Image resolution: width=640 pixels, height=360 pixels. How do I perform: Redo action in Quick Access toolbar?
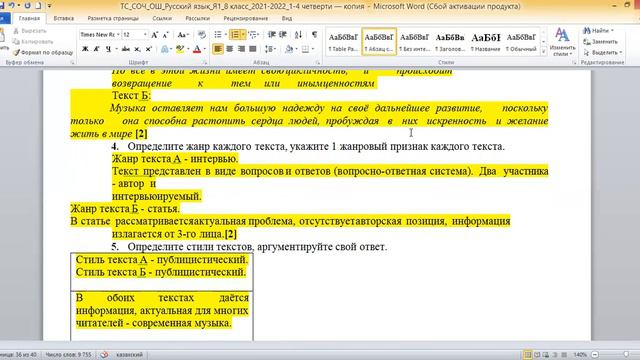point(27,6)
